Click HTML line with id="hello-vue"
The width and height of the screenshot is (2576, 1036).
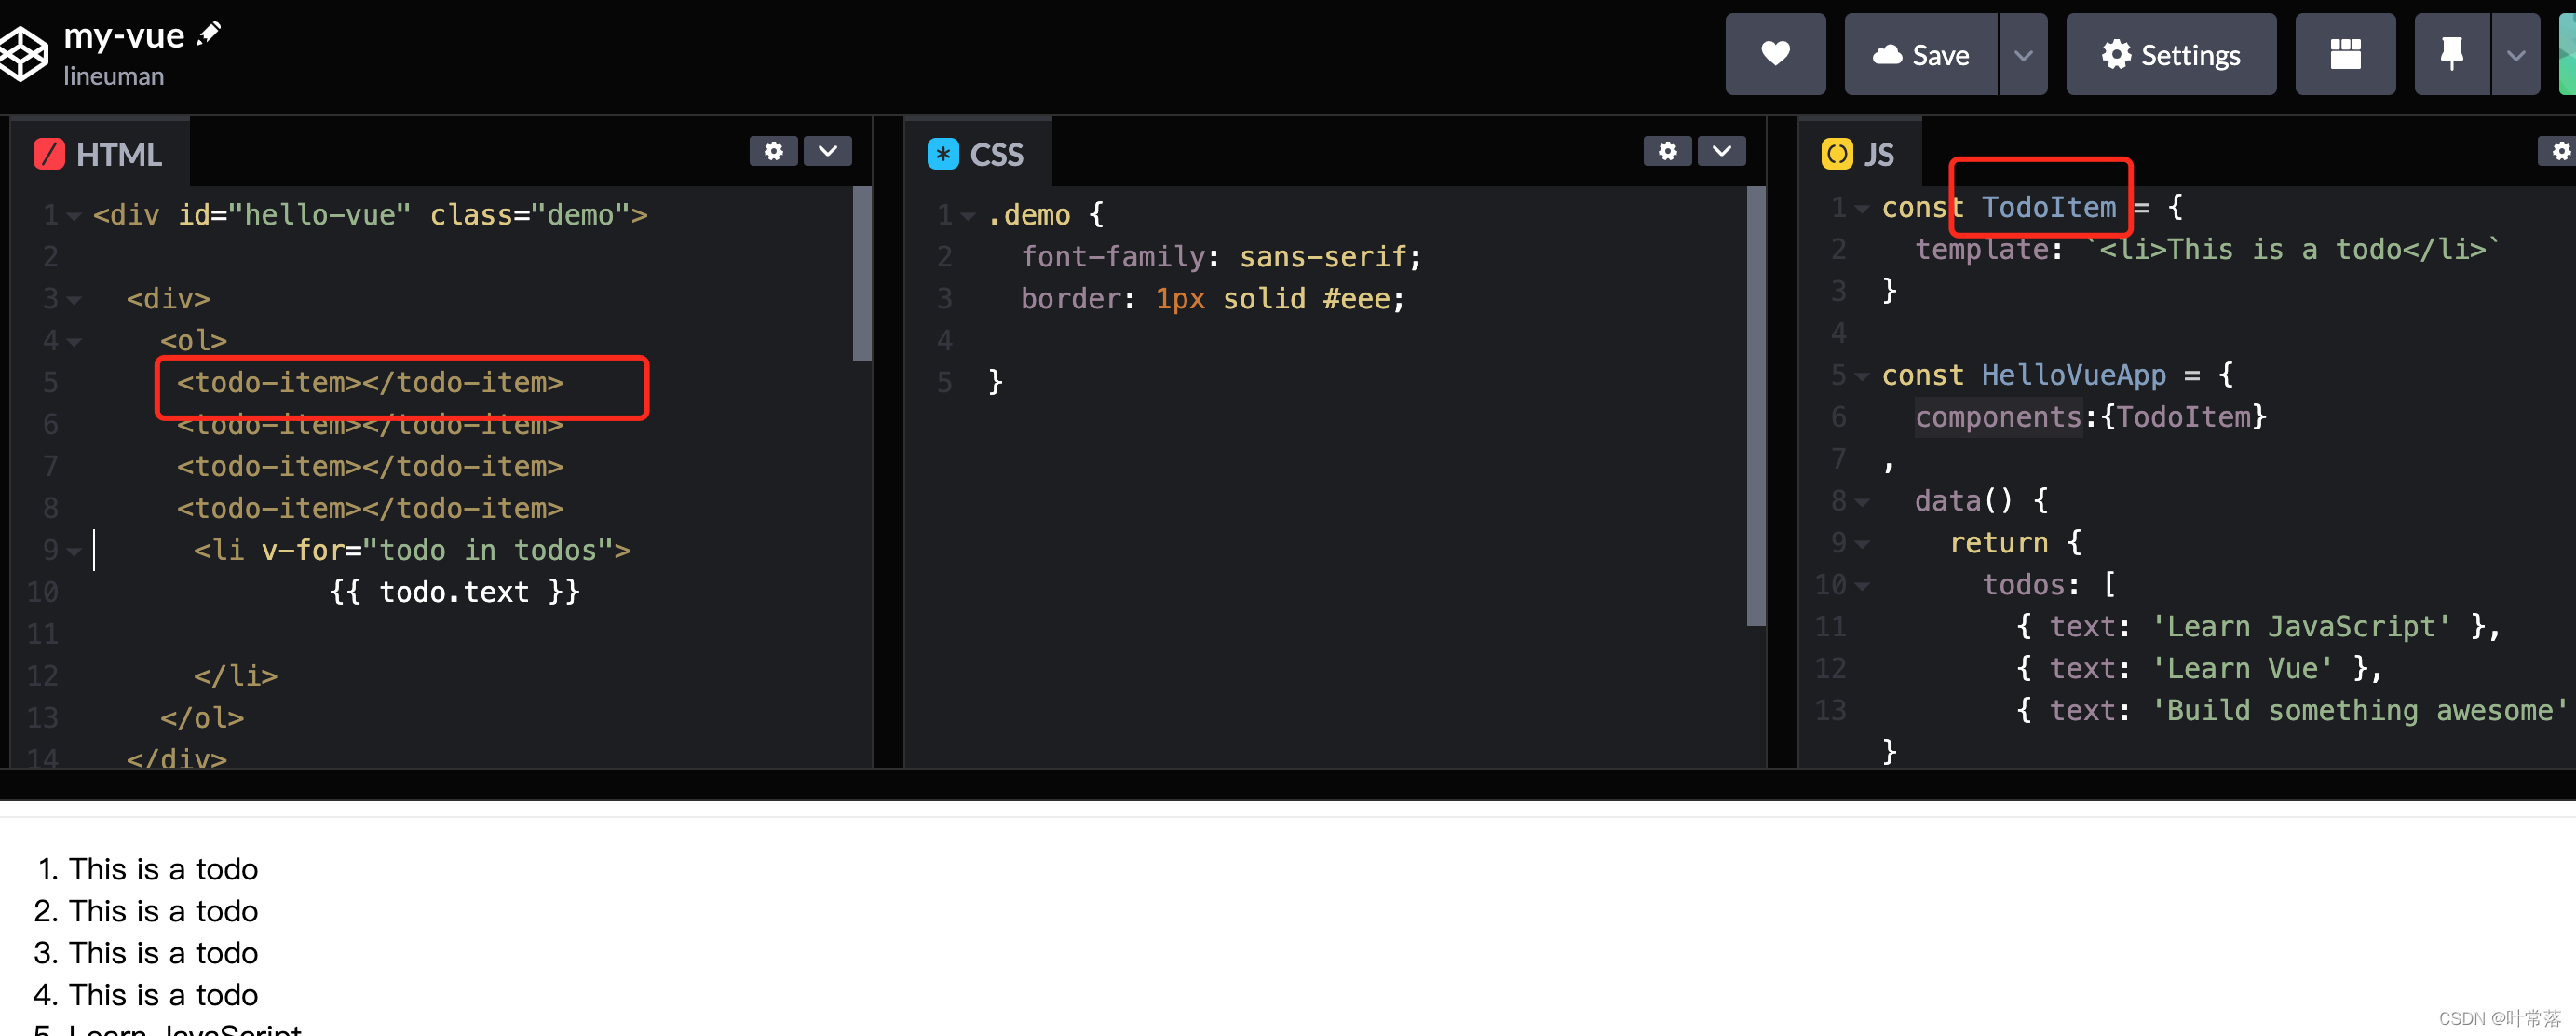pyautogui.click(x=370, y=215)
